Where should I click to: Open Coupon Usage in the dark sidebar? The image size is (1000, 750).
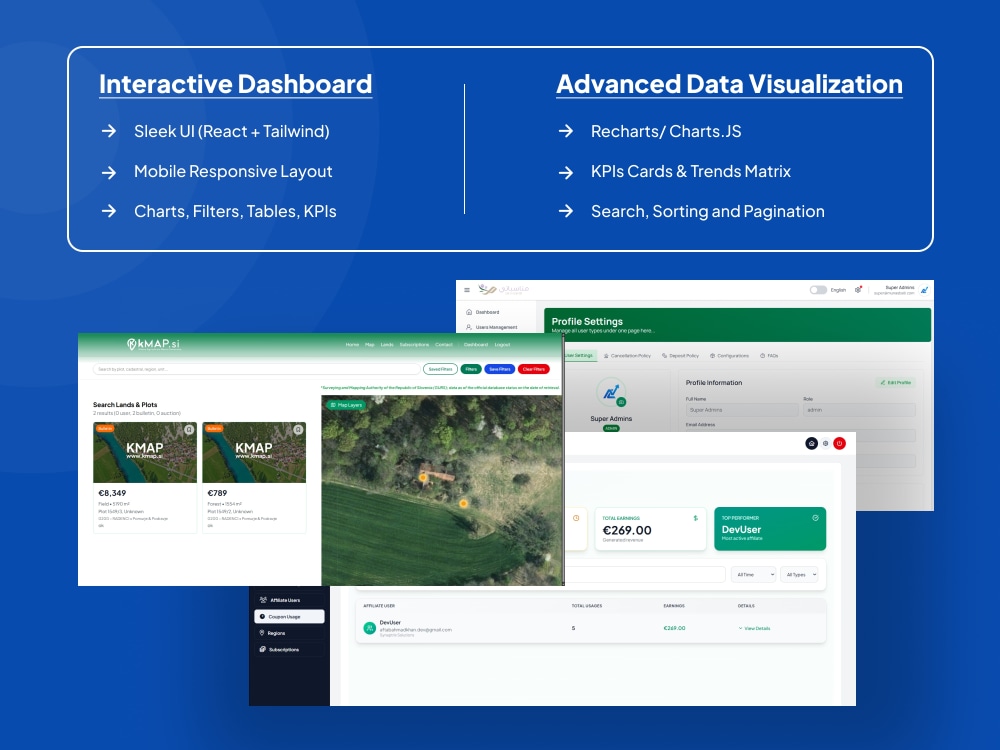pyautogui.click(x=289, y=617)
